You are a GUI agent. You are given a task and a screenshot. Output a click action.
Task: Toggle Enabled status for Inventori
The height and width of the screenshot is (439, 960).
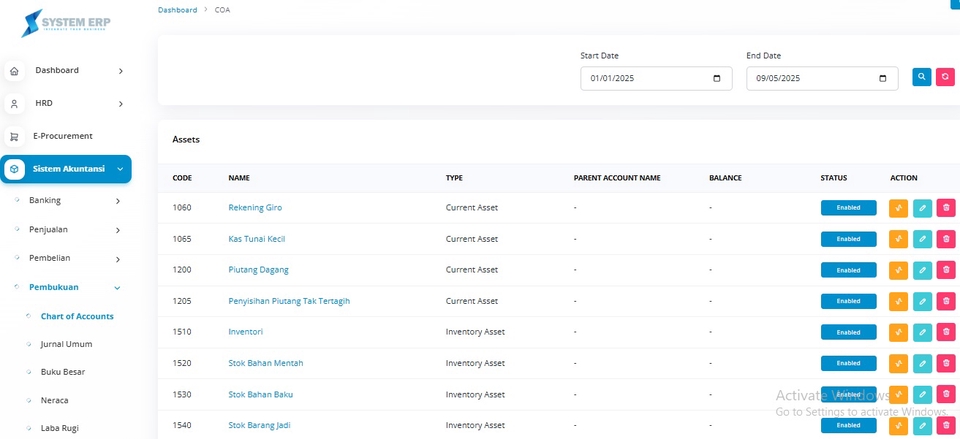click(x=849, y=332)
